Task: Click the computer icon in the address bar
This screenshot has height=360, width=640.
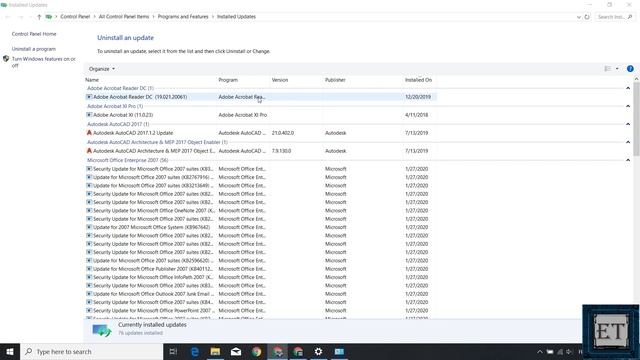Action: pyautogui.click(x=49, y=17)
